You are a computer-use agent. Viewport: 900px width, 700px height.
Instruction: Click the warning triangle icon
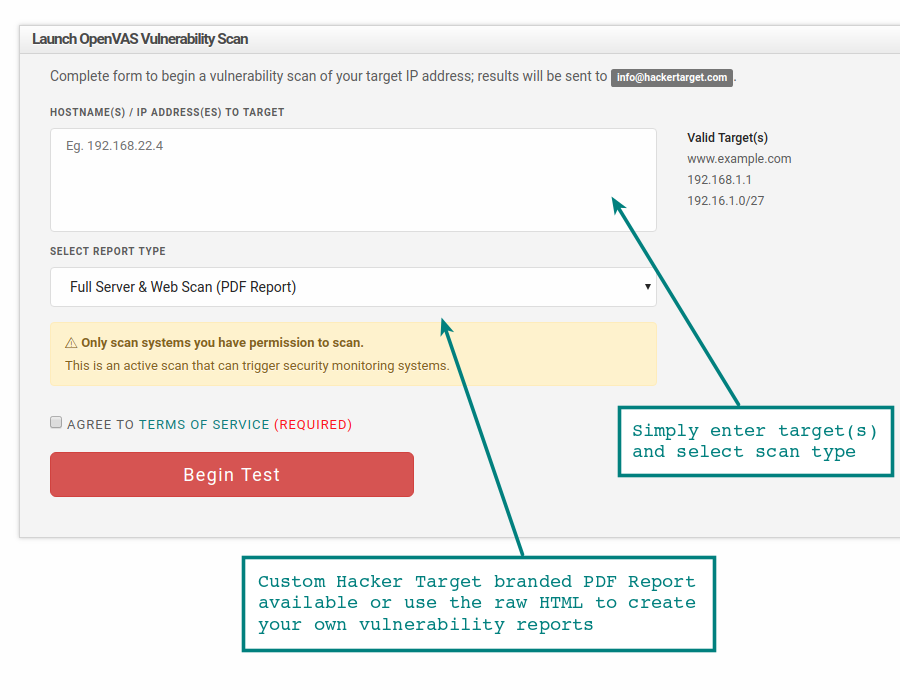[x=71, y=343]
